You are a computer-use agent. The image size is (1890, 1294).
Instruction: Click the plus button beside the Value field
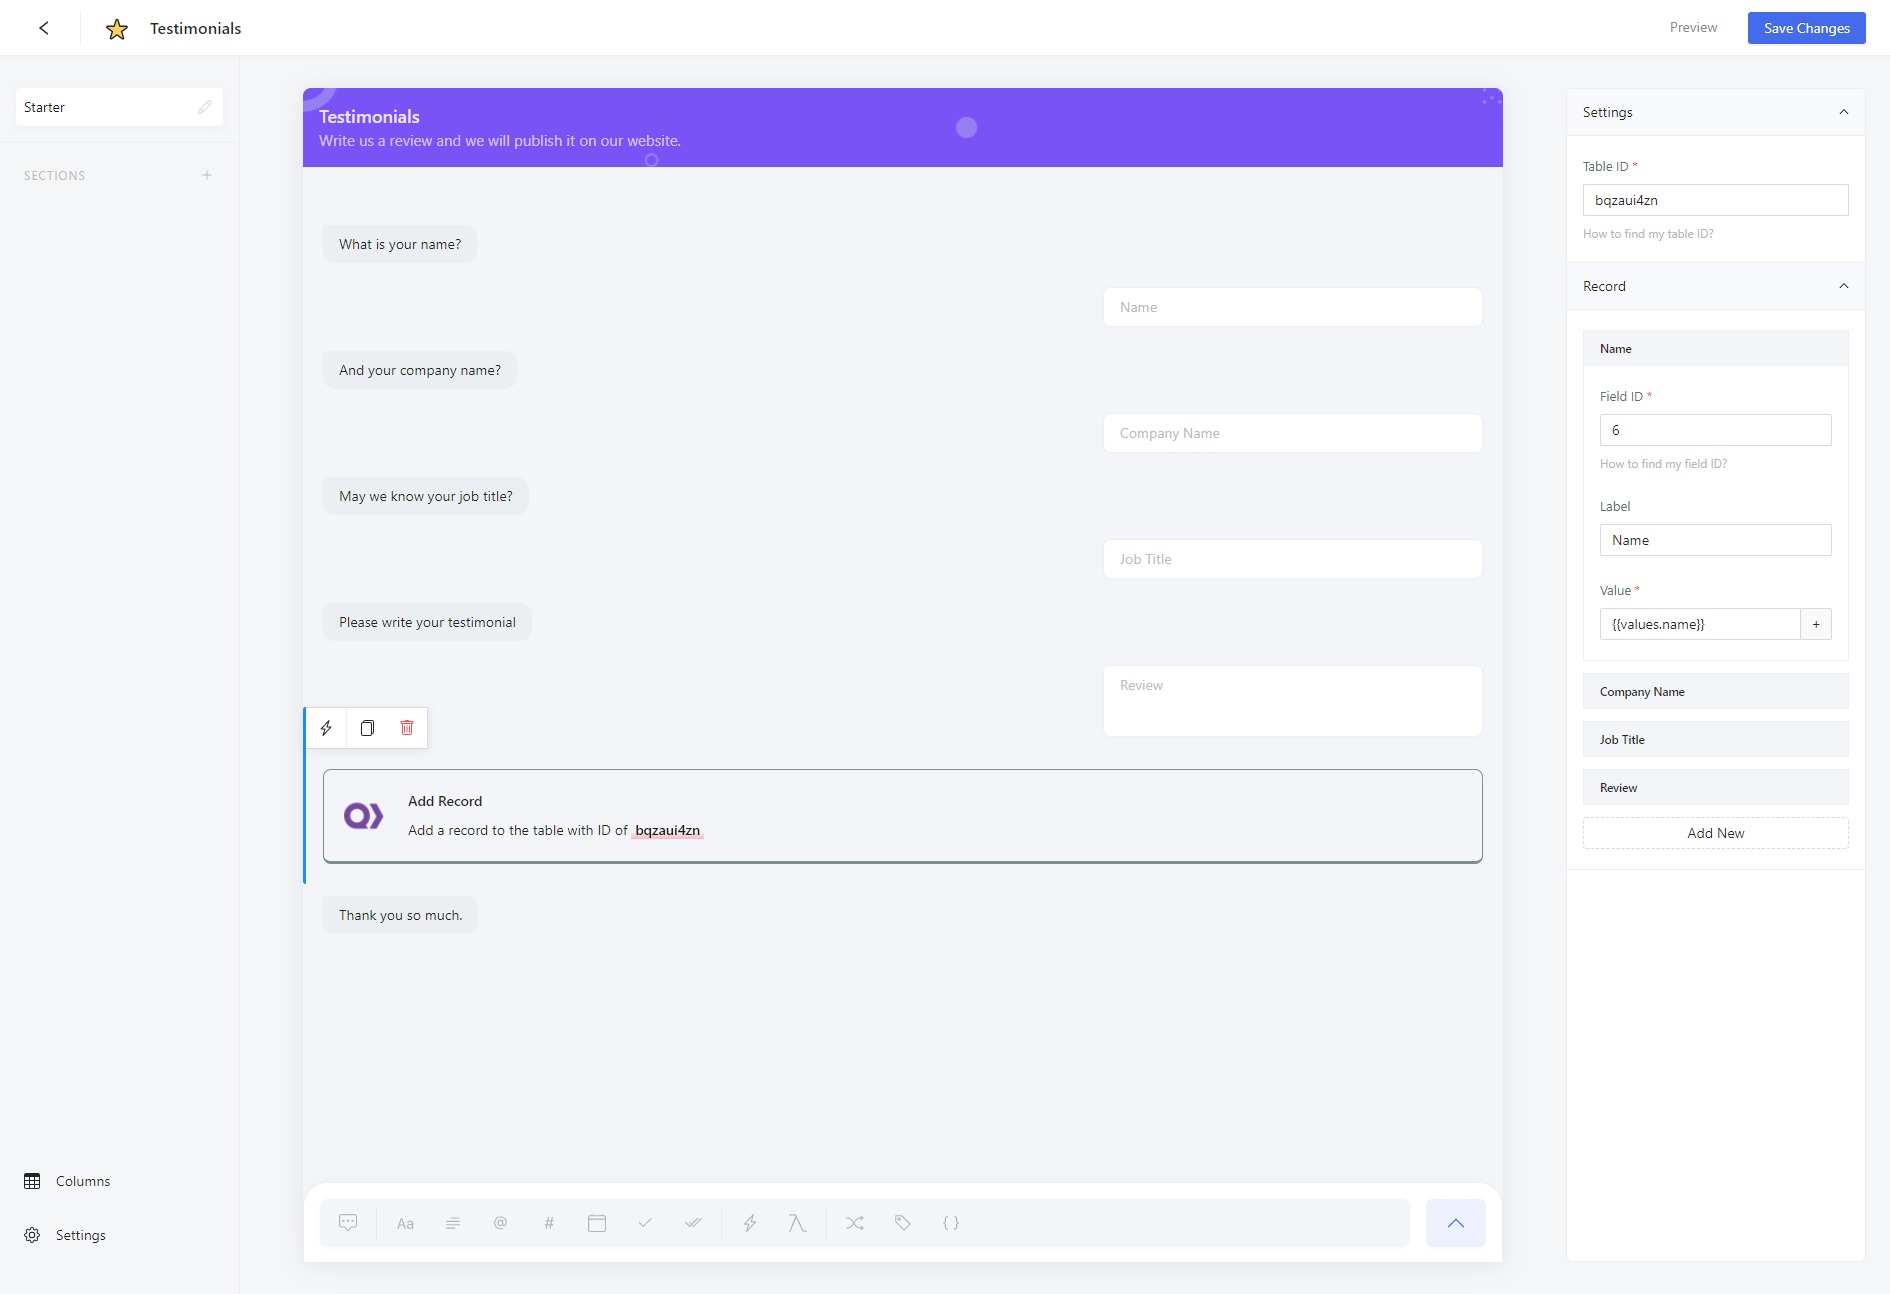[x=1816, y=624]
